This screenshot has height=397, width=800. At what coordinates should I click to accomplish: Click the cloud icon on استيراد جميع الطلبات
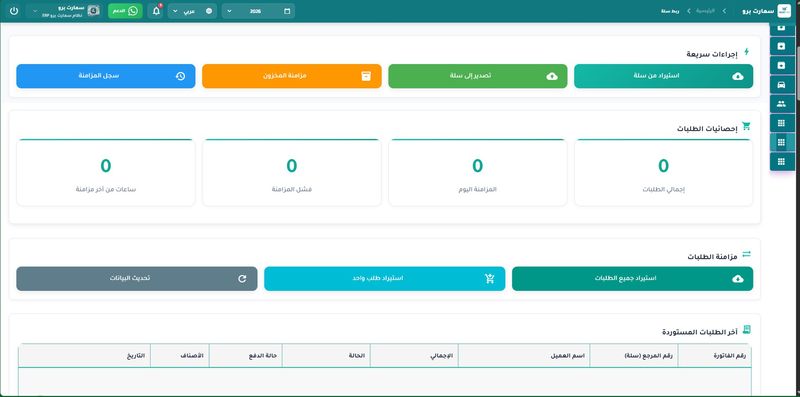737,279
